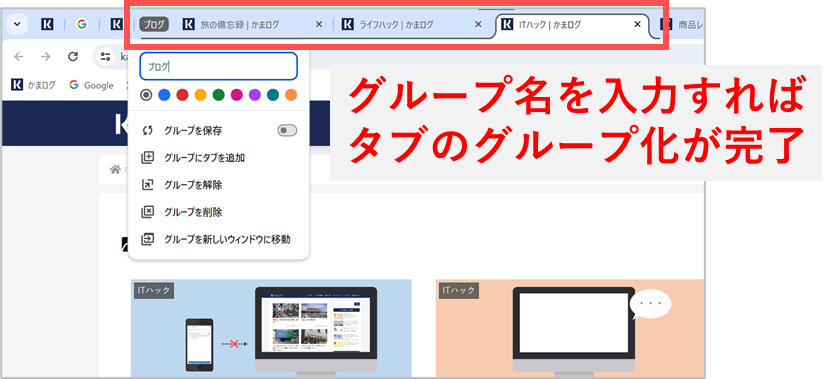Viewport: 831px width, 379px height.
Task: Go back with the browser back arrow
Action: click(19, 57)
